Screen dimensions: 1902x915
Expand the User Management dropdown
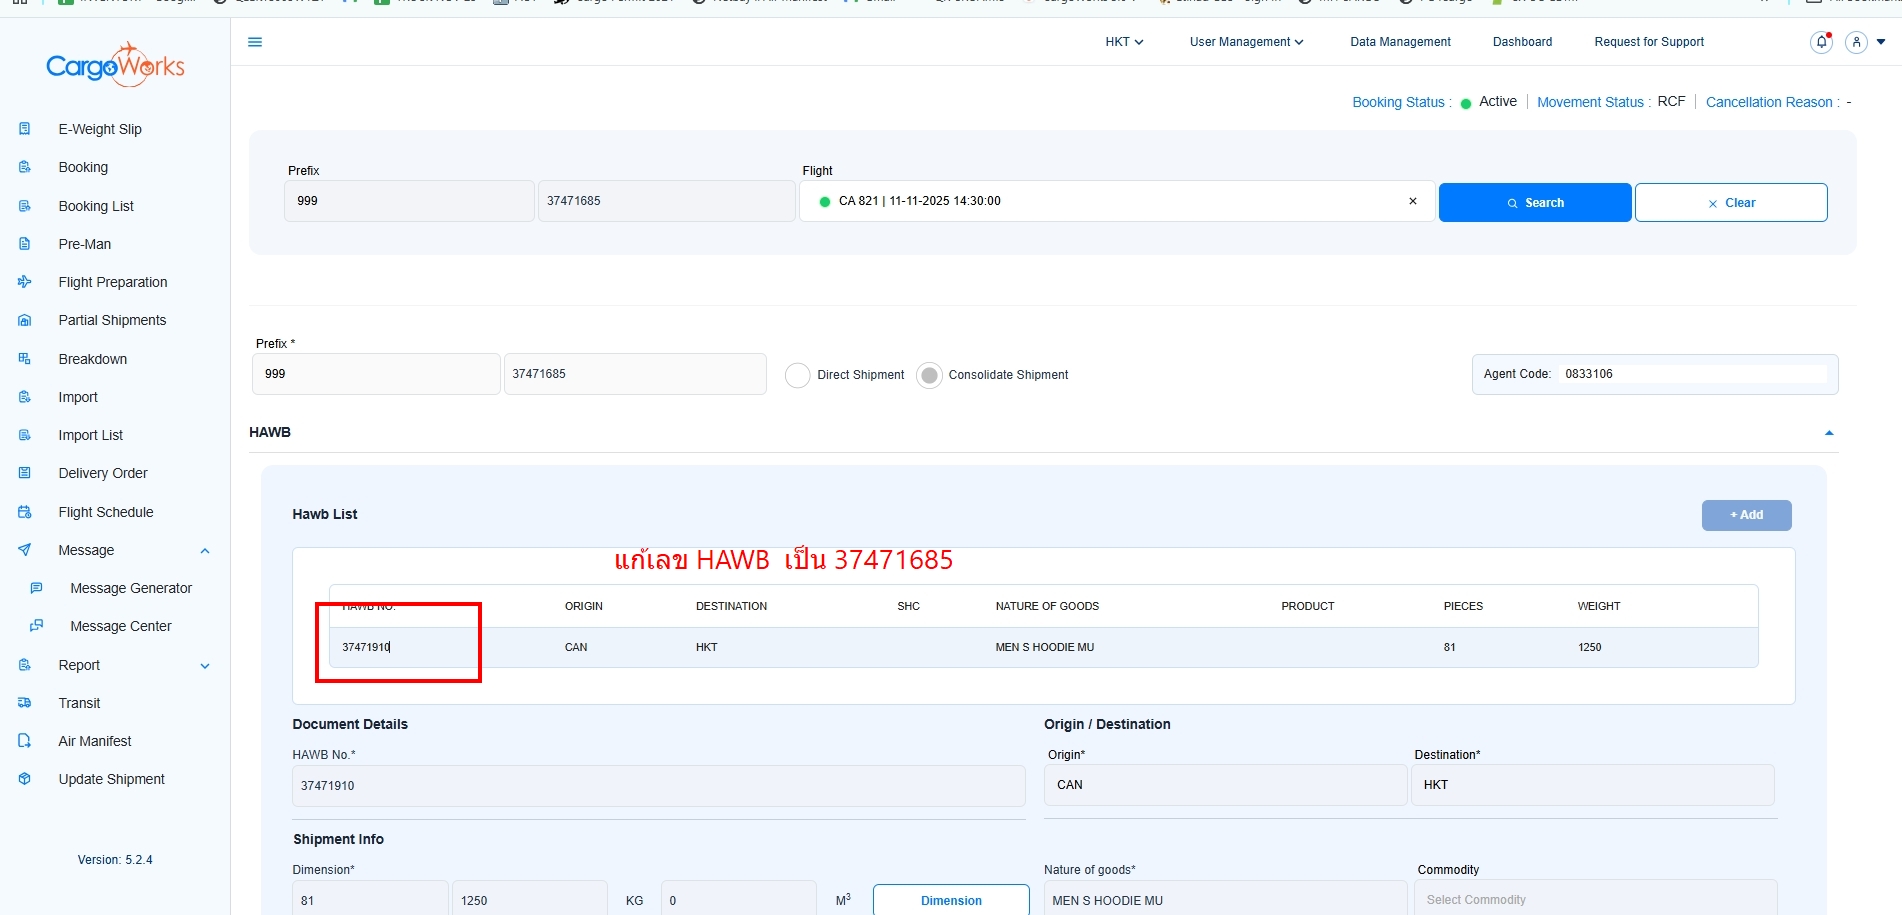(1246, 42)
